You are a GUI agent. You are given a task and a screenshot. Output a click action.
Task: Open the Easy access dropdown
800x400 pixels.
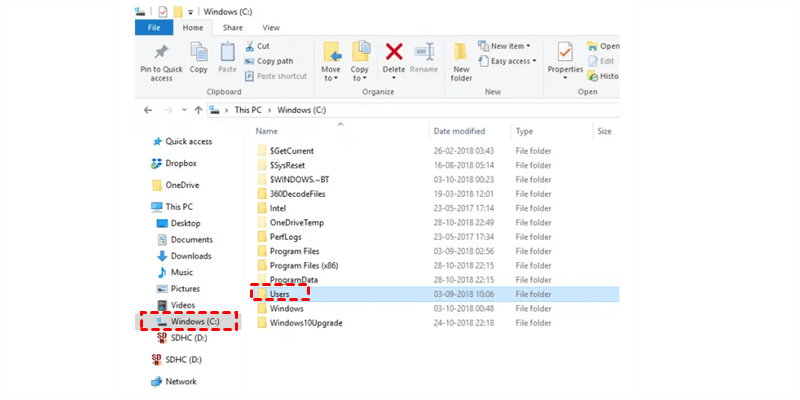click(x=507, y=61)
